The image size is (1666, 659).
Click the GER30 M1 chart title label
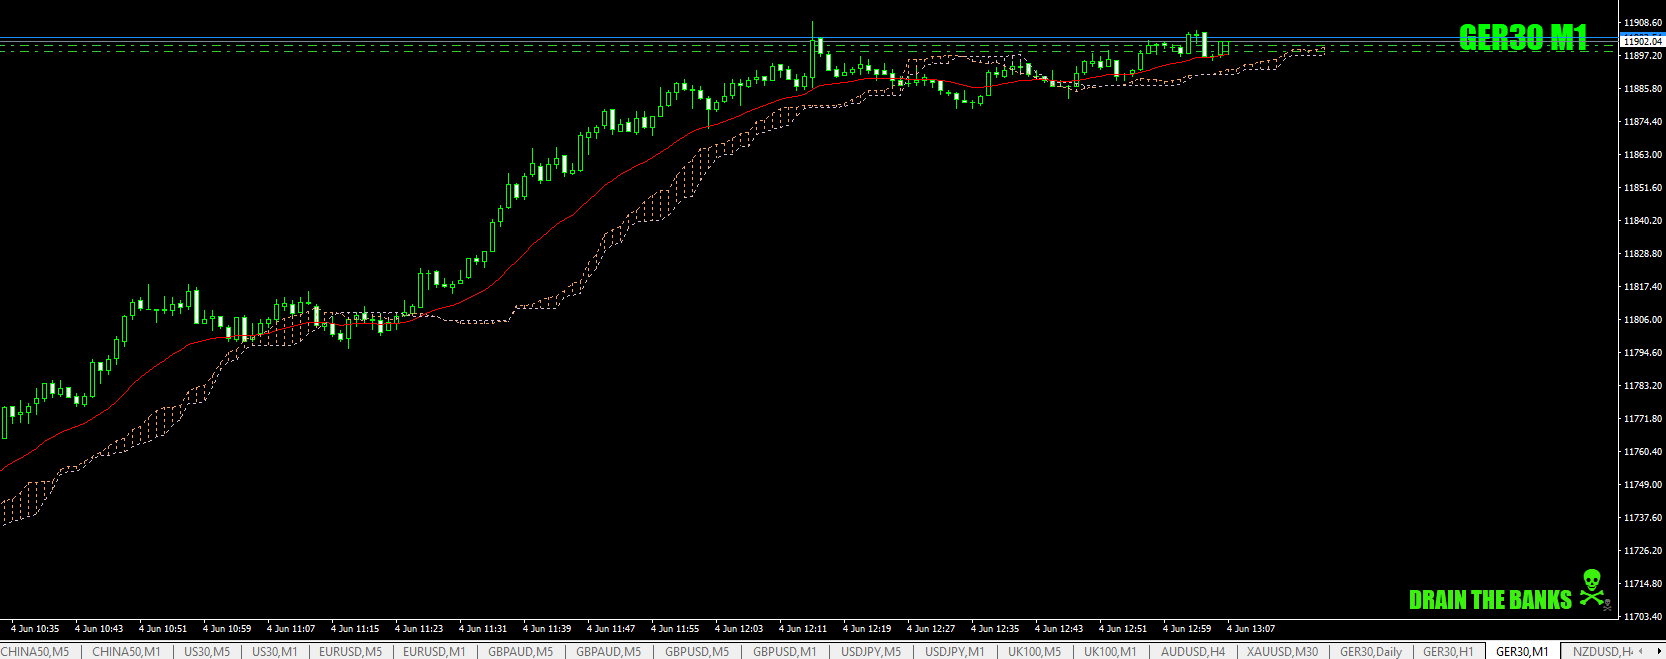(1523, 38)
